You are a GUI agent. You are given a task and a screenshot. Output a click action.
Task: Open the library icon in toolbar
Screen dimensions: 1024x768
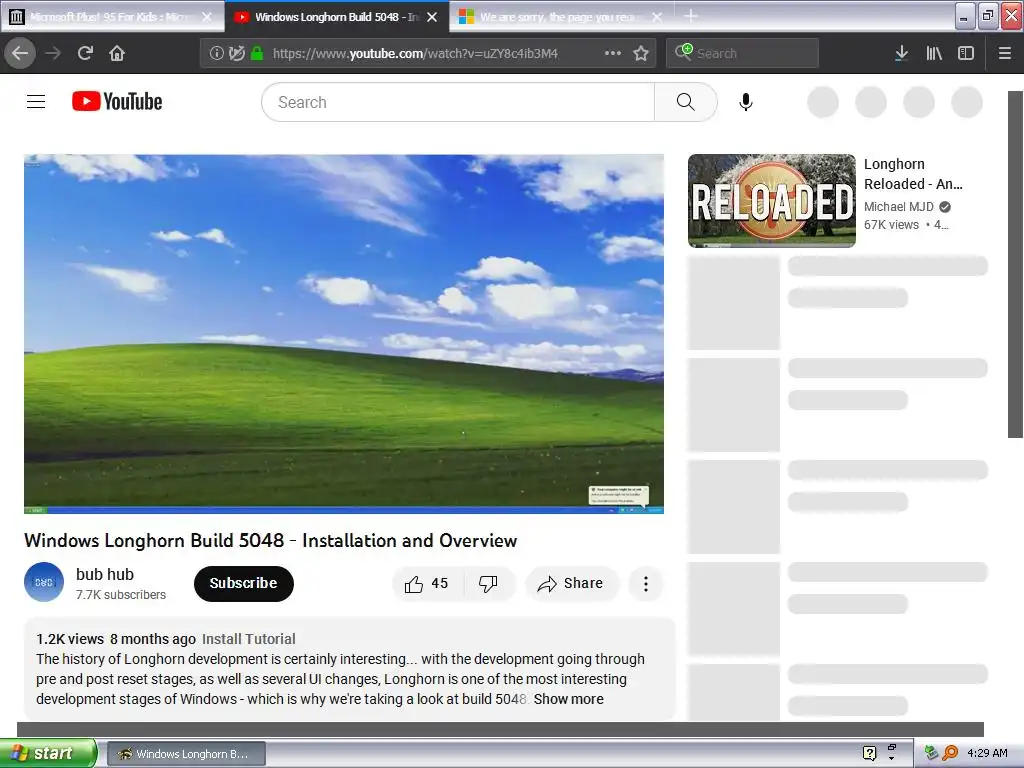tap(934, 53)
